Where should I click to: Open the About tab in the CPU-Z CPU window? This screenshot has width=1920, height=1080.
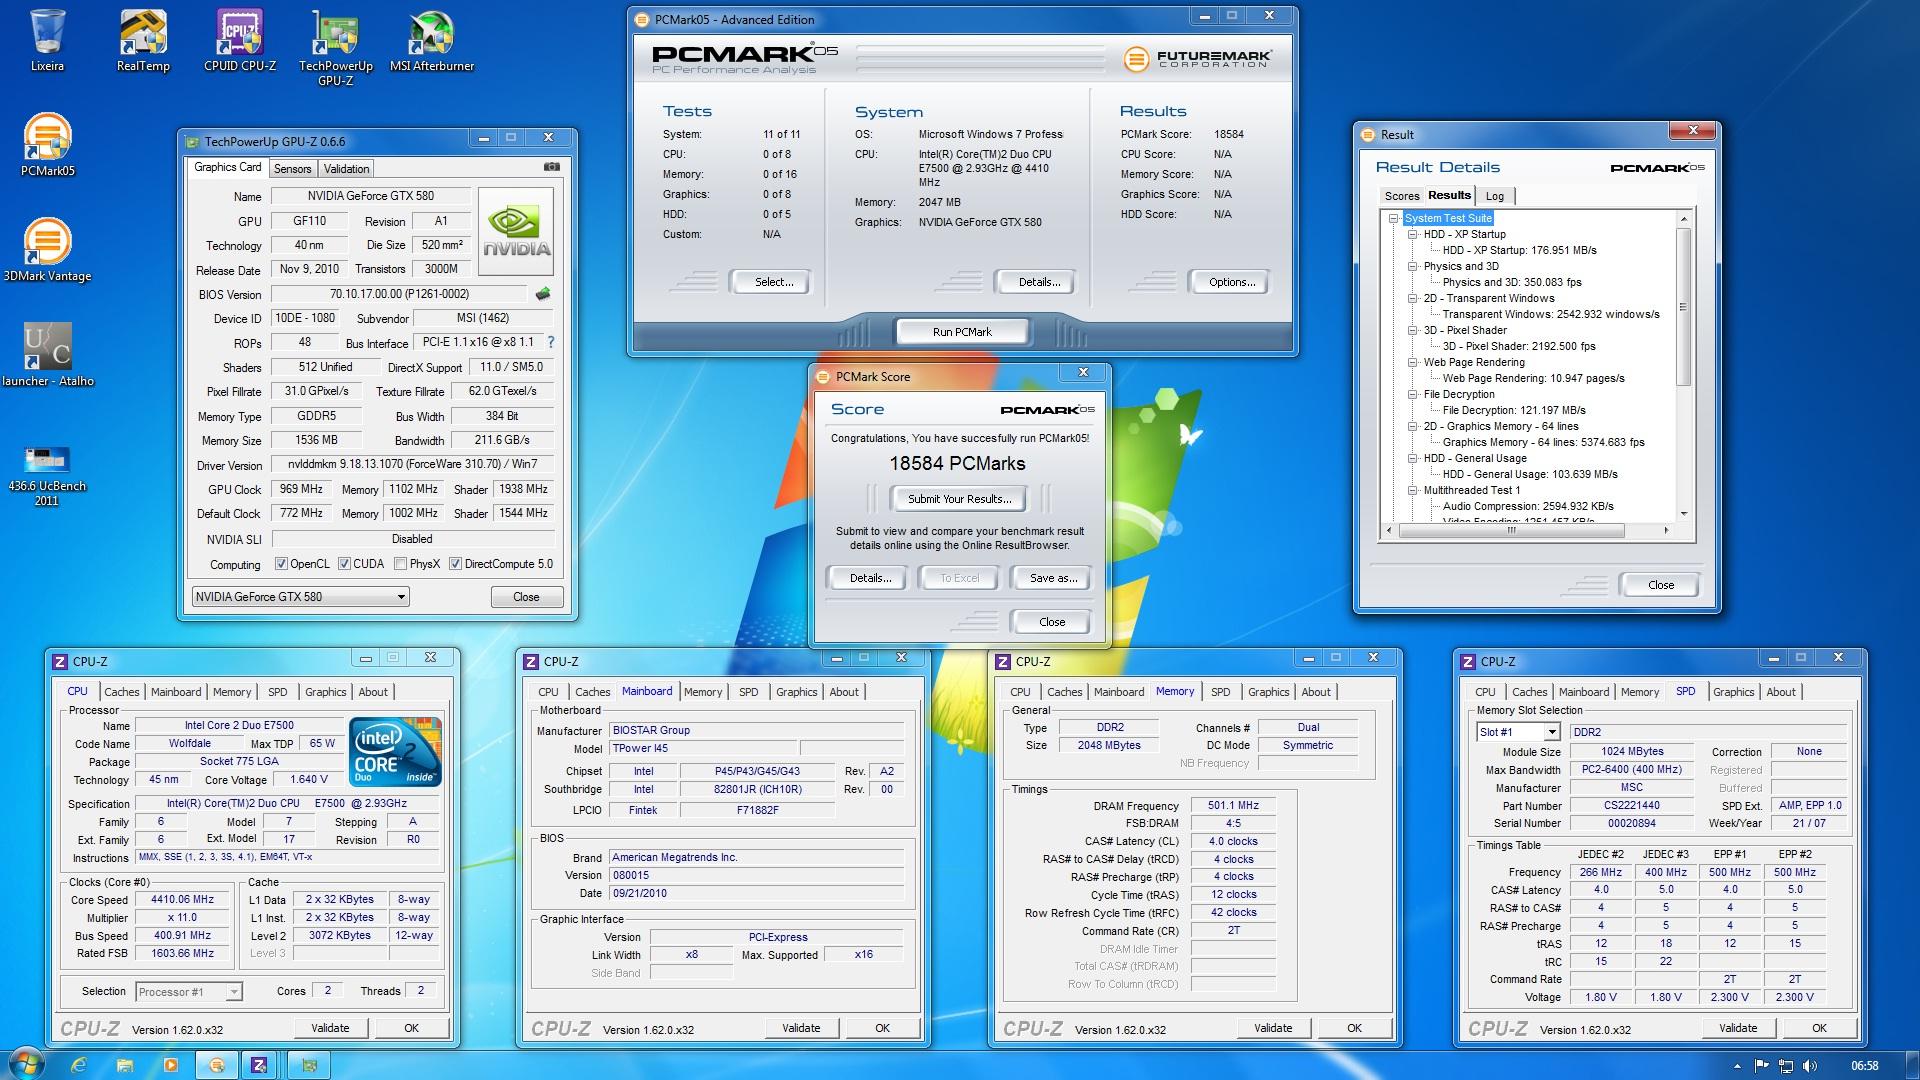pos(373,692)
